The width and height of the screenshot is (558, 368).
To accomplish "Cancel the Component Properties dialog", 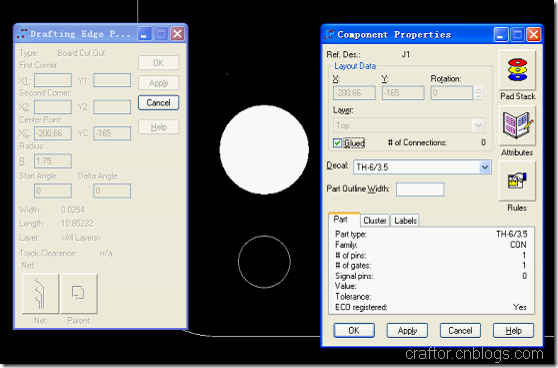I will point(460,331).
